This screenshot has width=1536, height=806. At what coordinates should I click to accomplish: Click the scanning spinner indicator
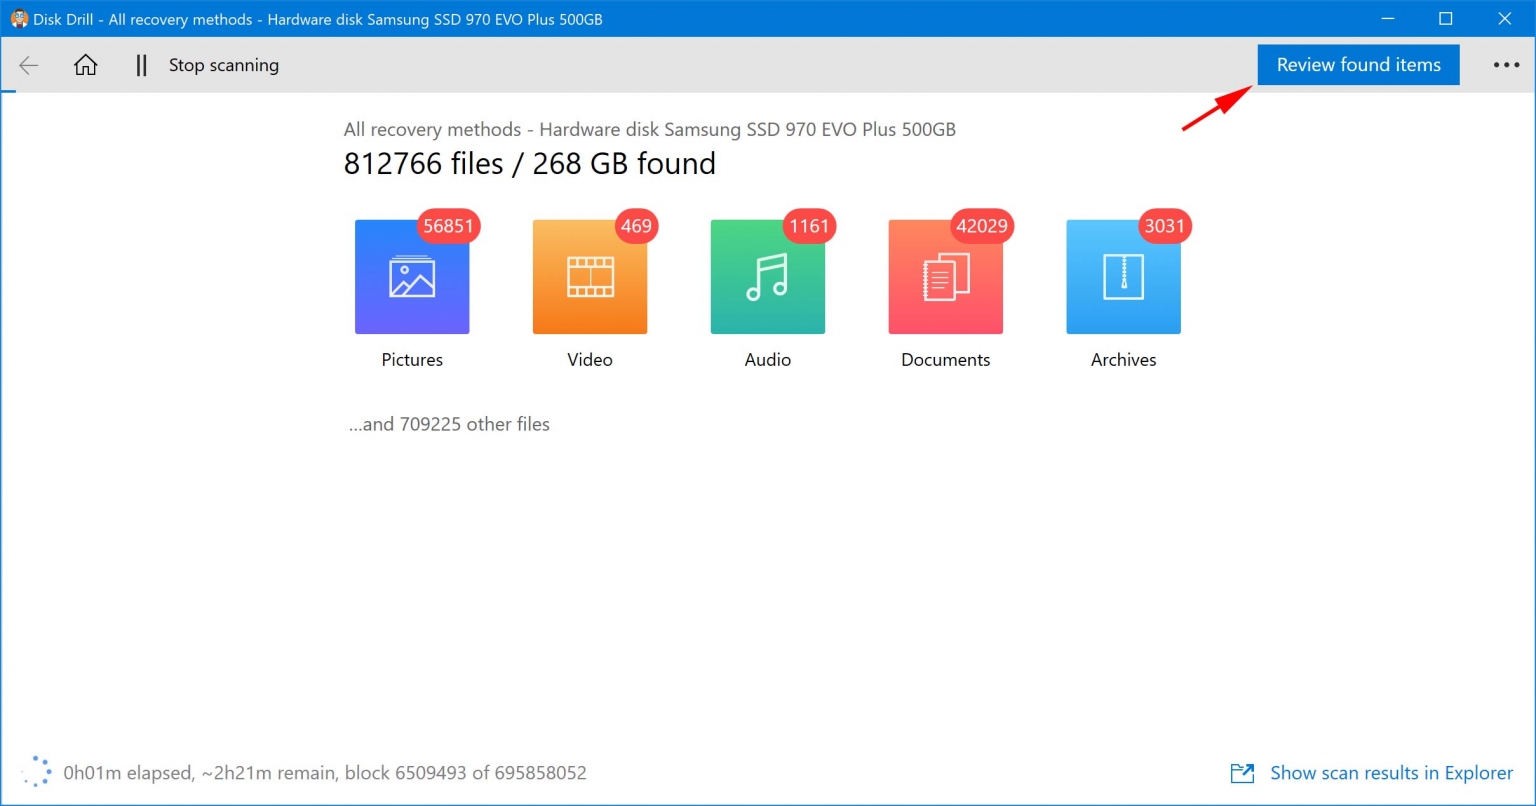[36, 771]
